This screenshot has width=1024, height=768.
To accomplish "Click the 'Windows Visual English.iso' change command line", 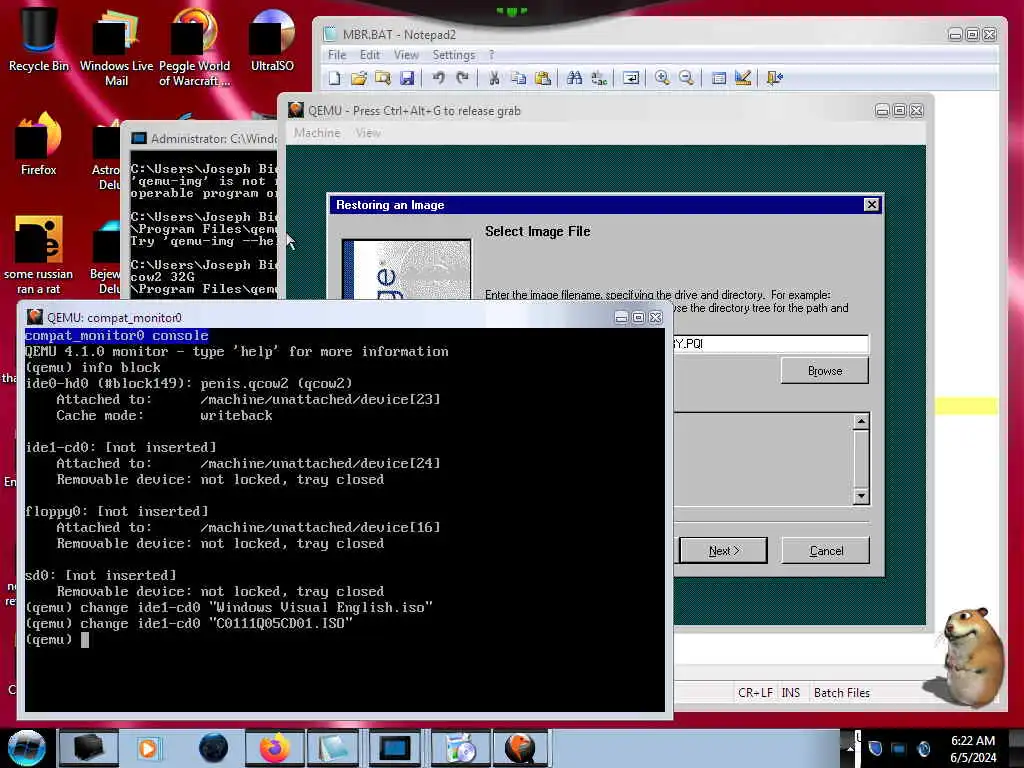I will (x=229, y=607).
